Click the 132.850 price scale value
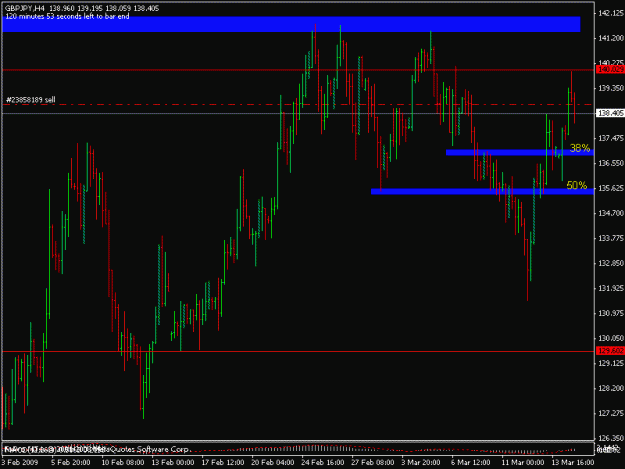The image size is (625, 469). 611,263
